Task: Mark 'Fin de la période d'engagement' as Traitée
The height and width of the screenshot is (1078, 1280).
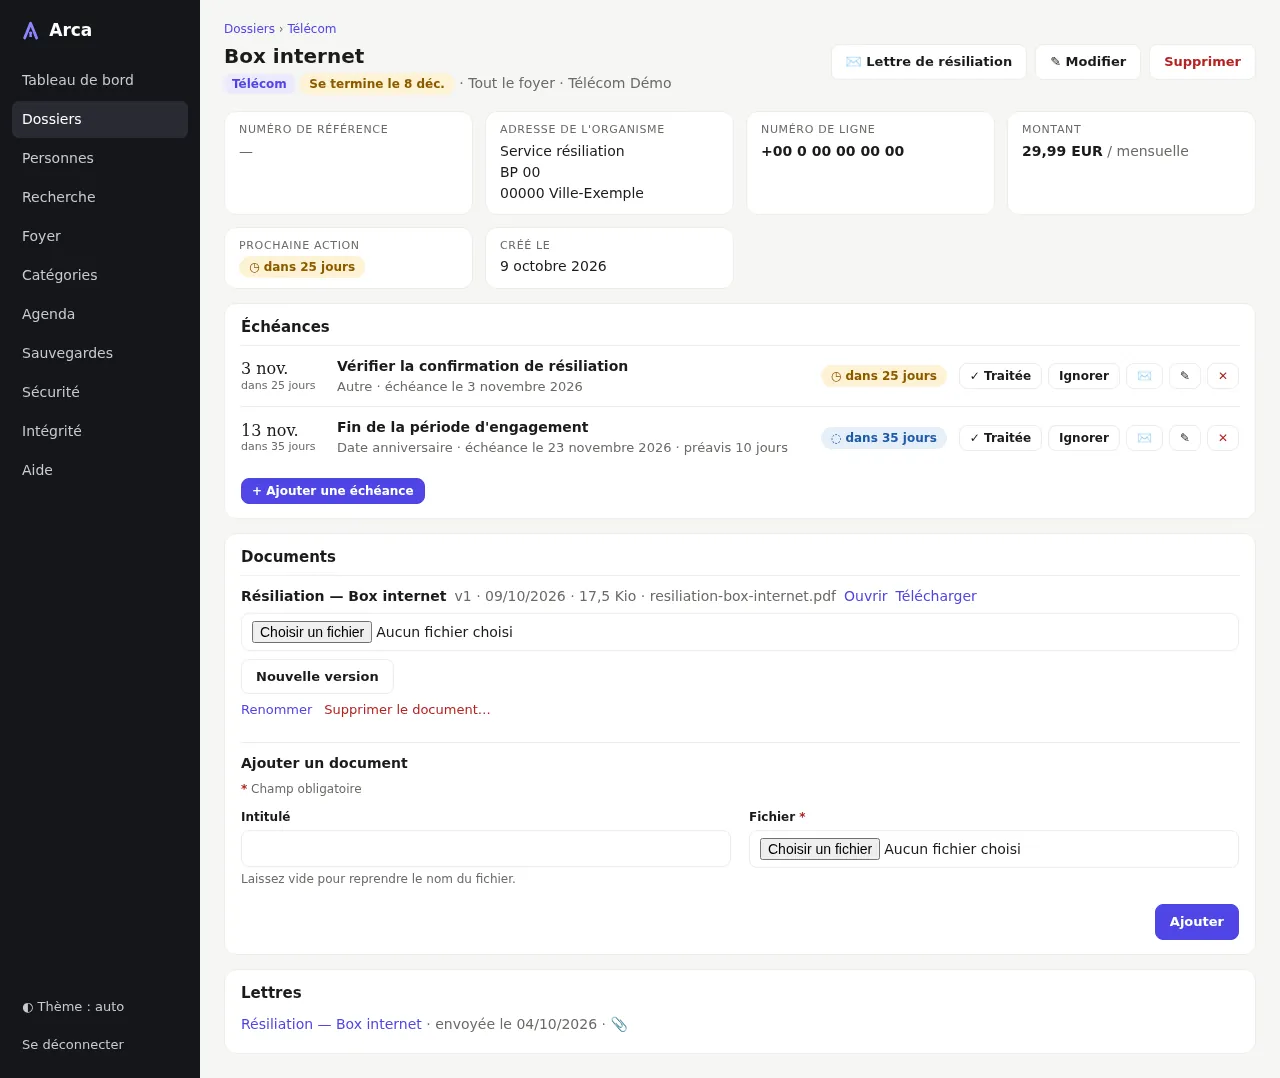Action: pyautogui.click(x=1000, y=438)
